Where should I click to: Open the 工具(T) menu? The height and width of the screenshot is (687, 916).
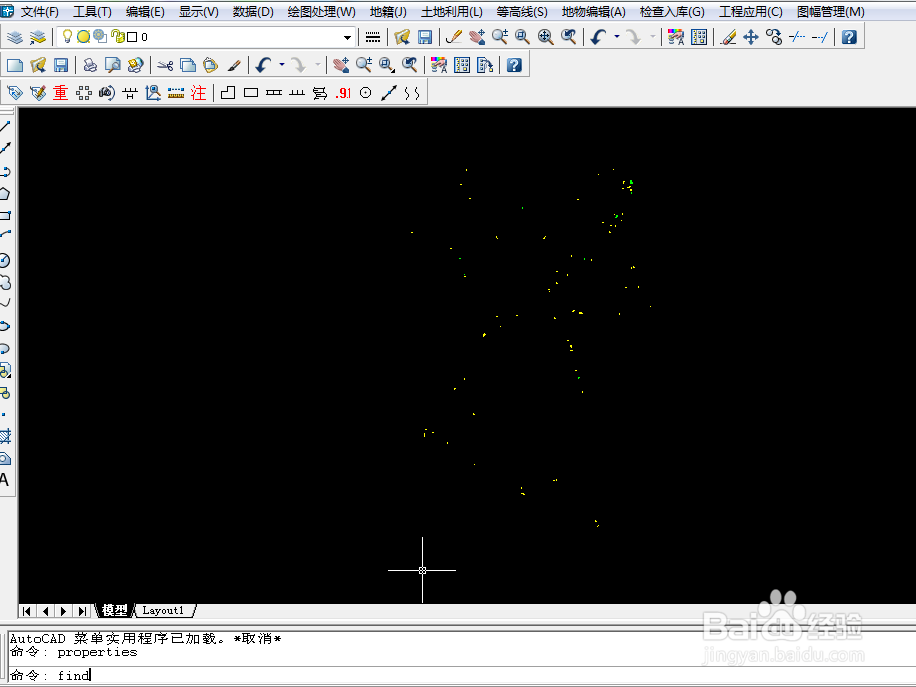(x=92, y=12)
